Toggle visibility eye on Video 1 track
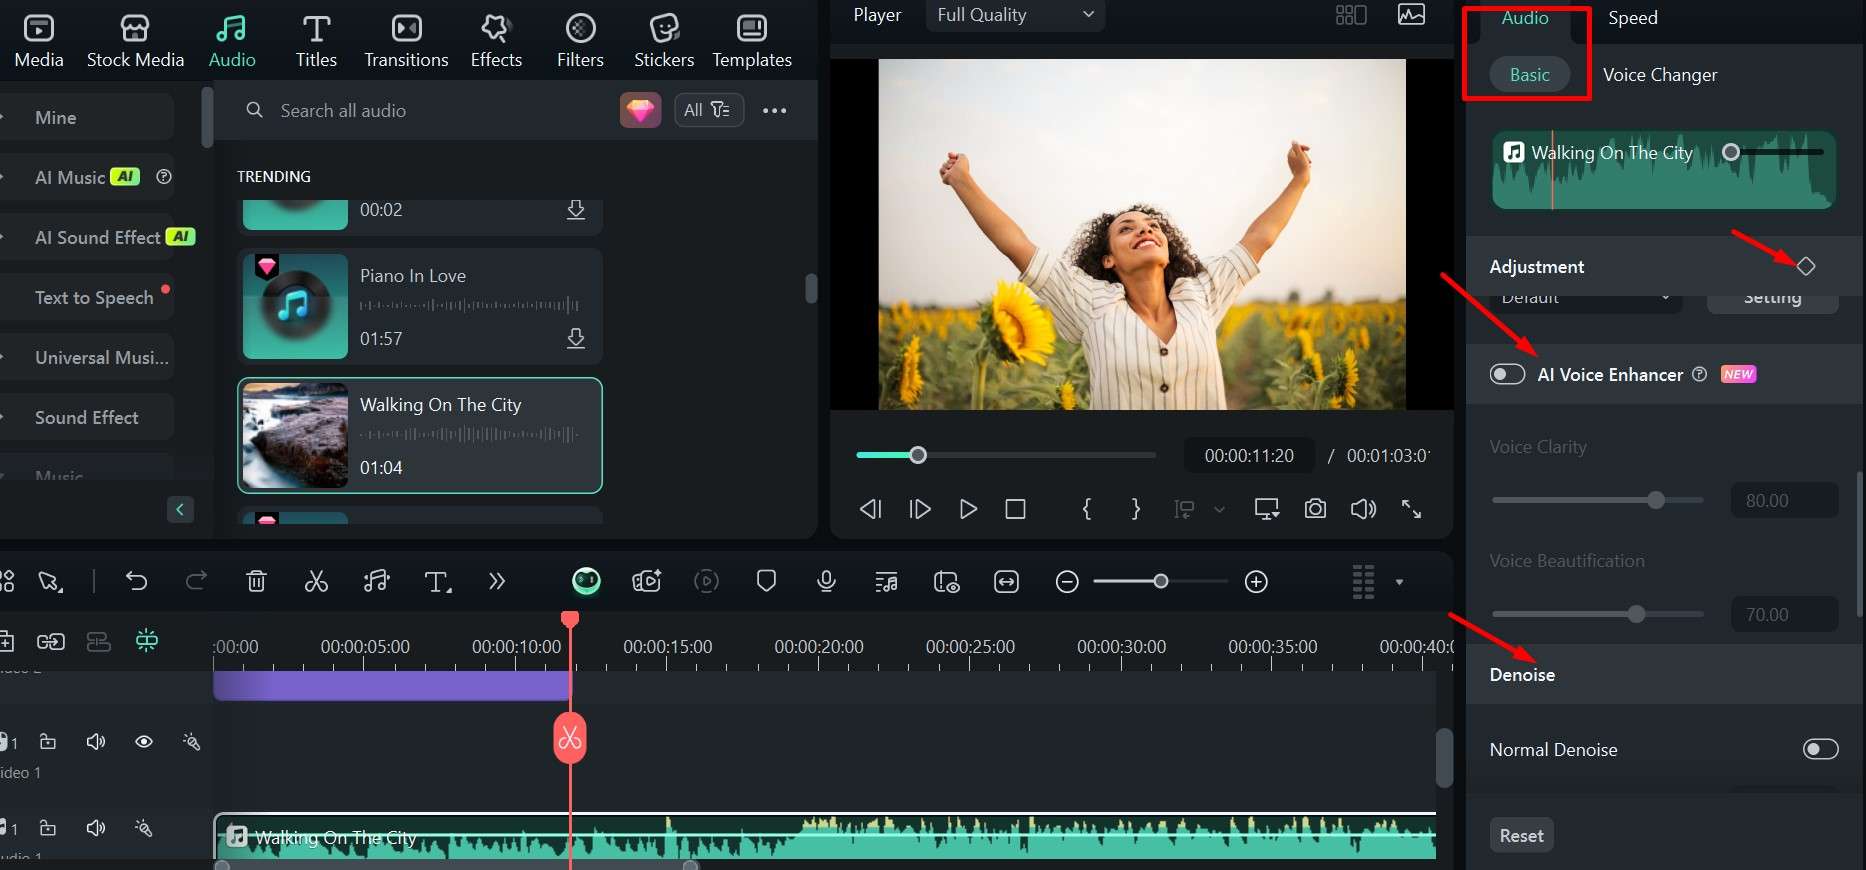1866x870 pixels. point(144,742)
